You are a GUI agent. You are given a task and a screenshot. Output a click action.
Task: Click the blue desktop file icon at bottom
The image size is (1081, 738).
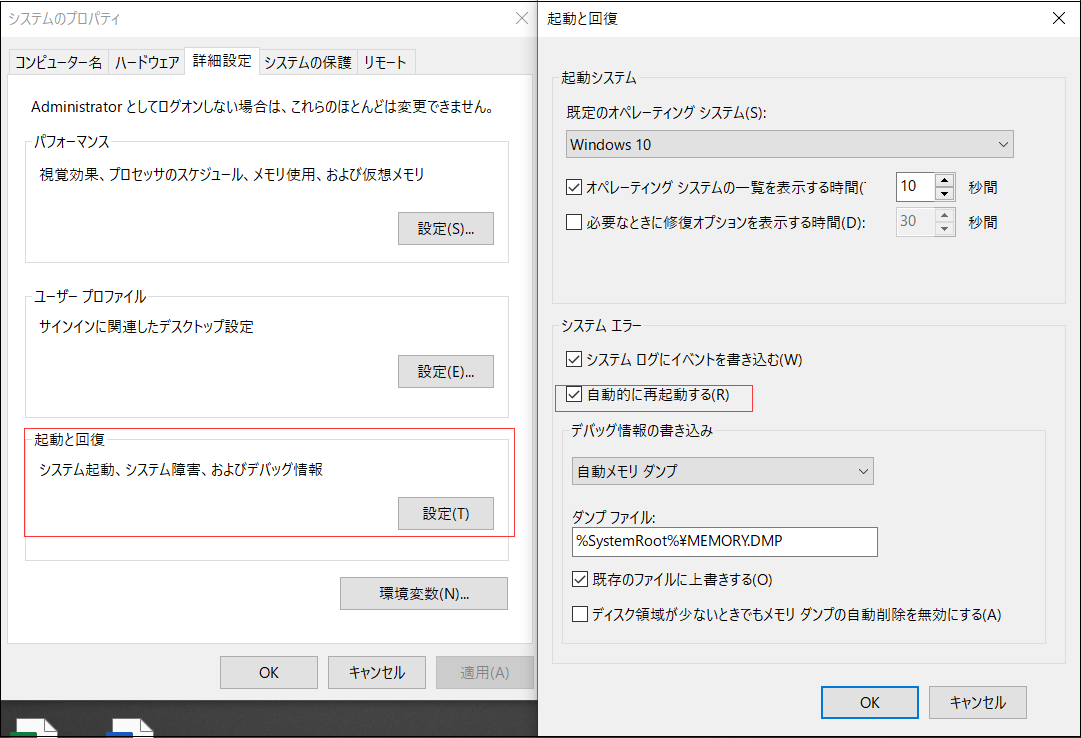130,728
